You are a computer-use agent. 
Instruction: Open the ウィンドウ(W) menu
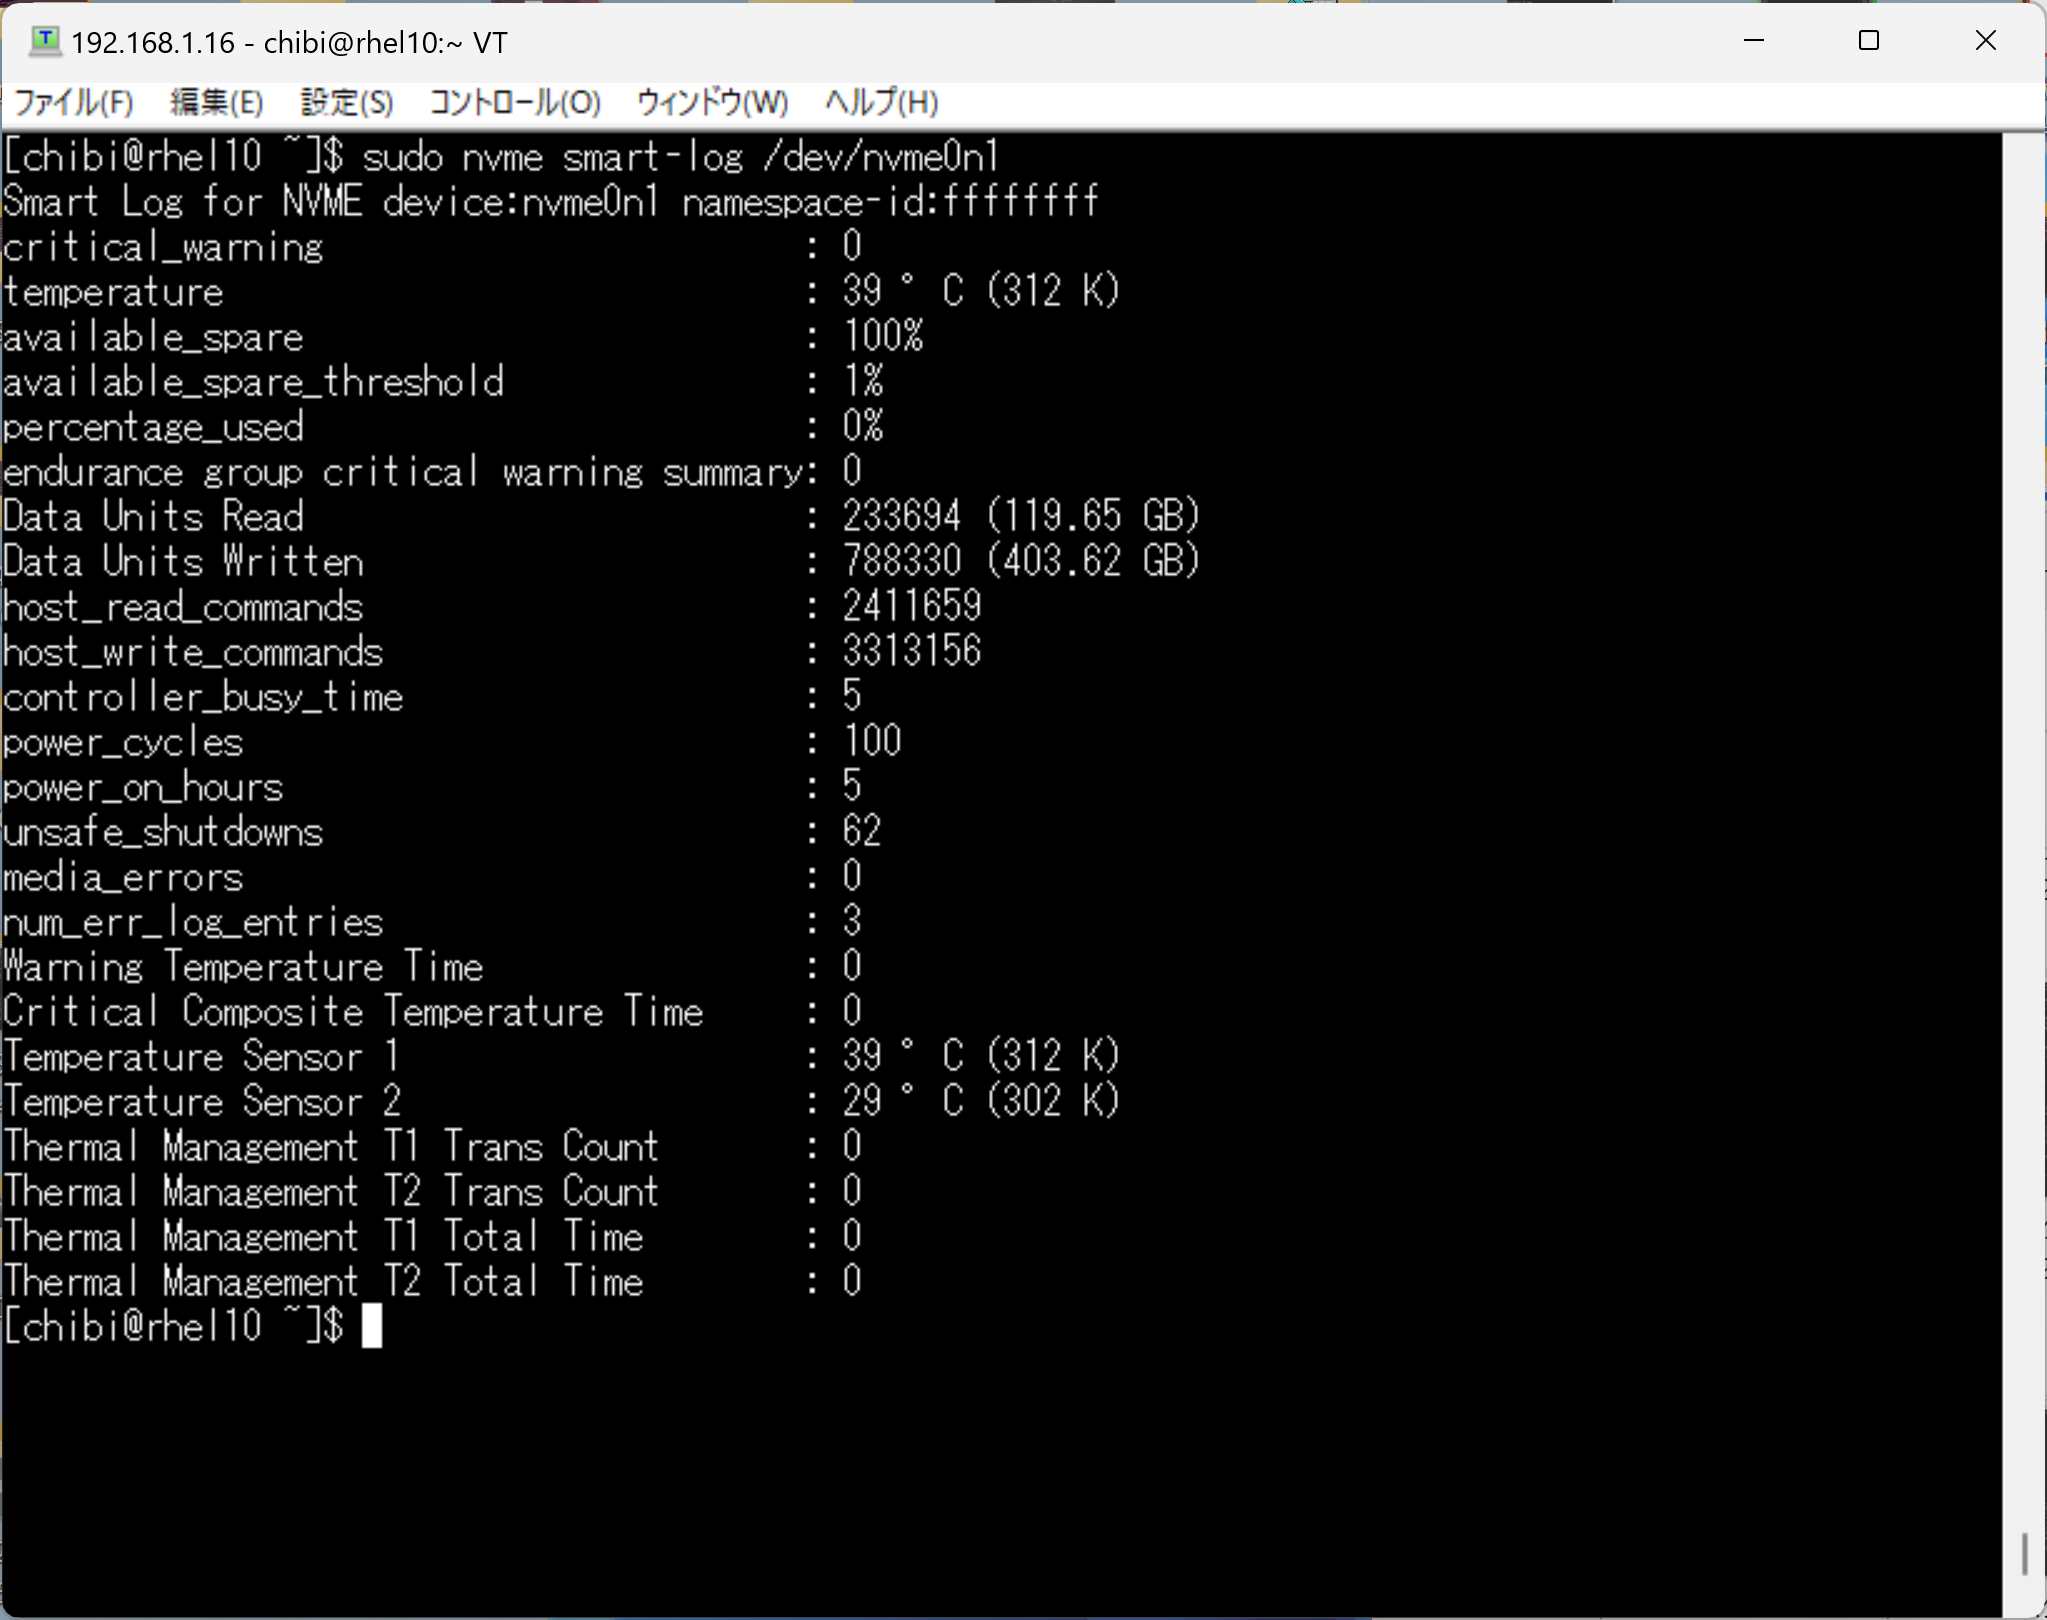[712, 102]
